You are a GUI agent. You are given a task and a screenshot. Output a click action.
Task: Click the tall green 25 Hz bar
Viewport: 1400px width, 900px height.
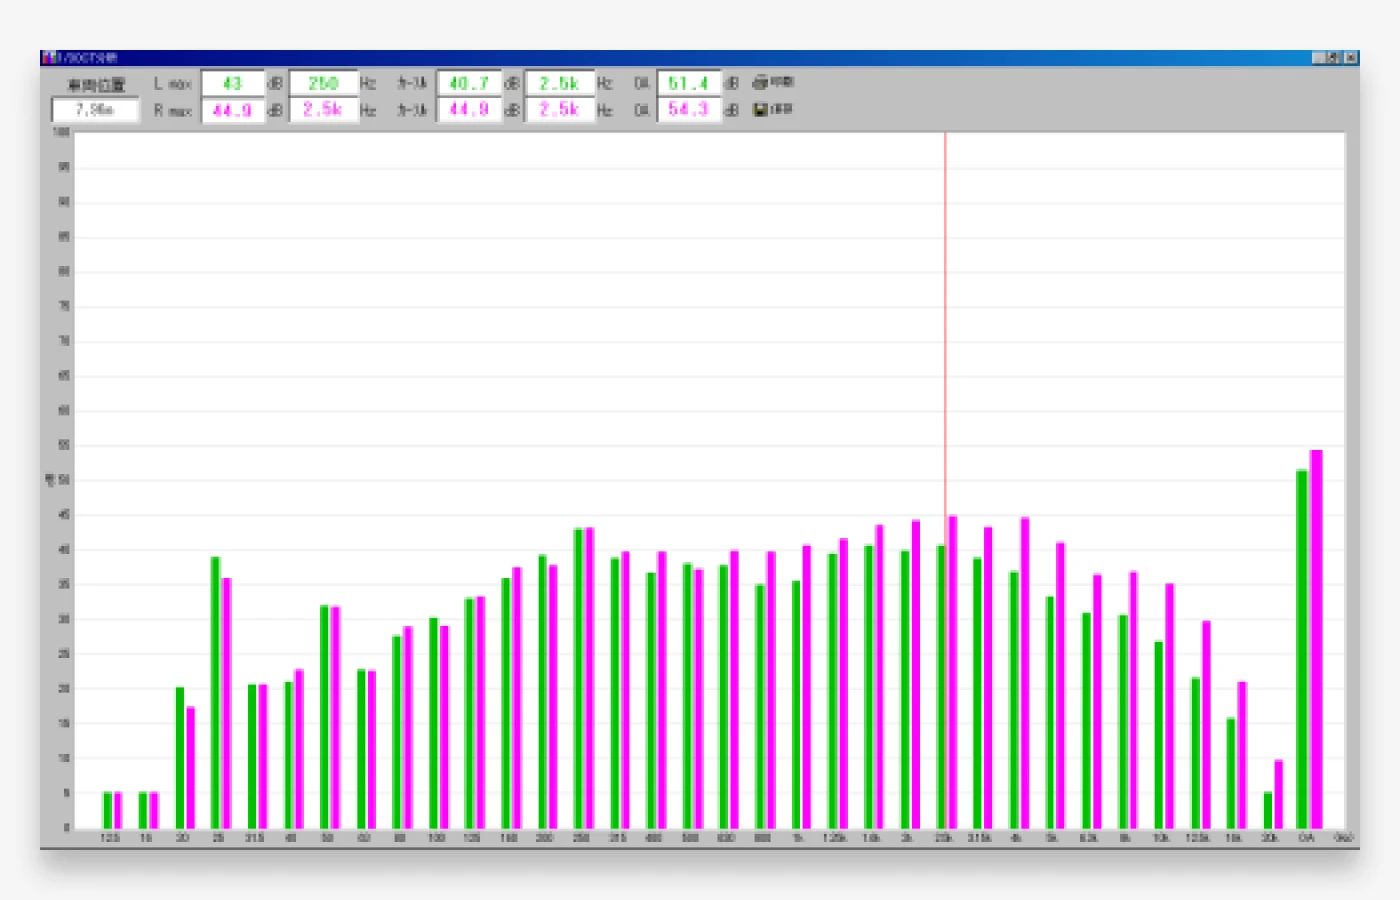[x=215, y=692]
